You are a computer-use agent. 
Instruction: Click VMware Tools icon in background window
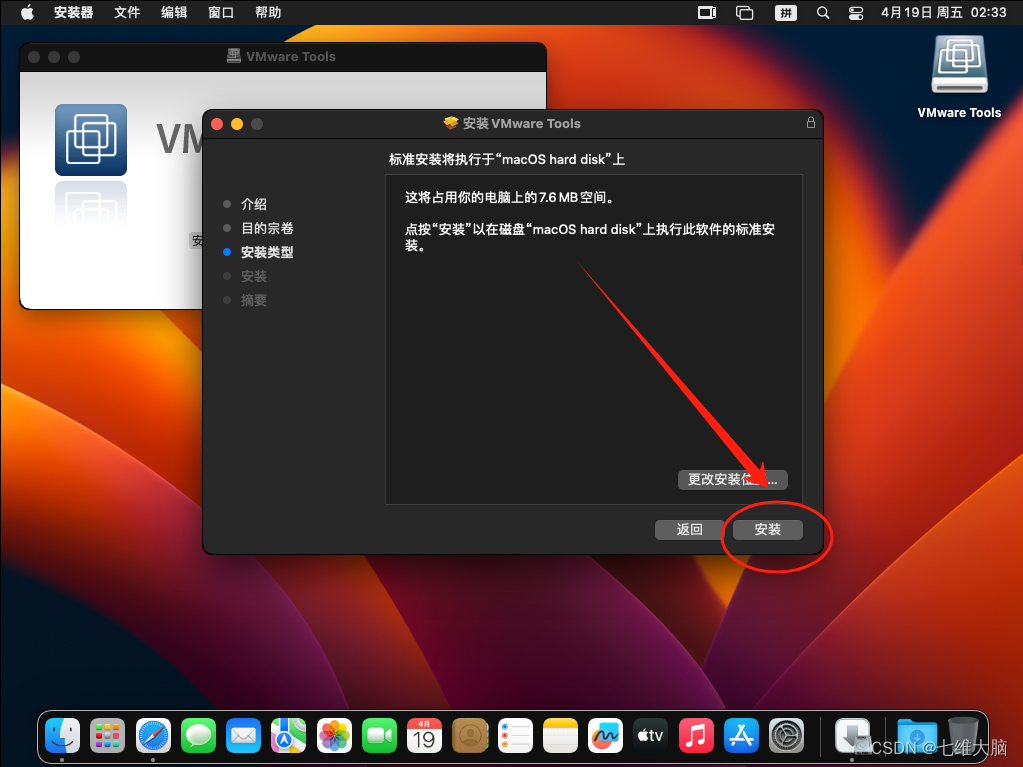pos(91,140)
